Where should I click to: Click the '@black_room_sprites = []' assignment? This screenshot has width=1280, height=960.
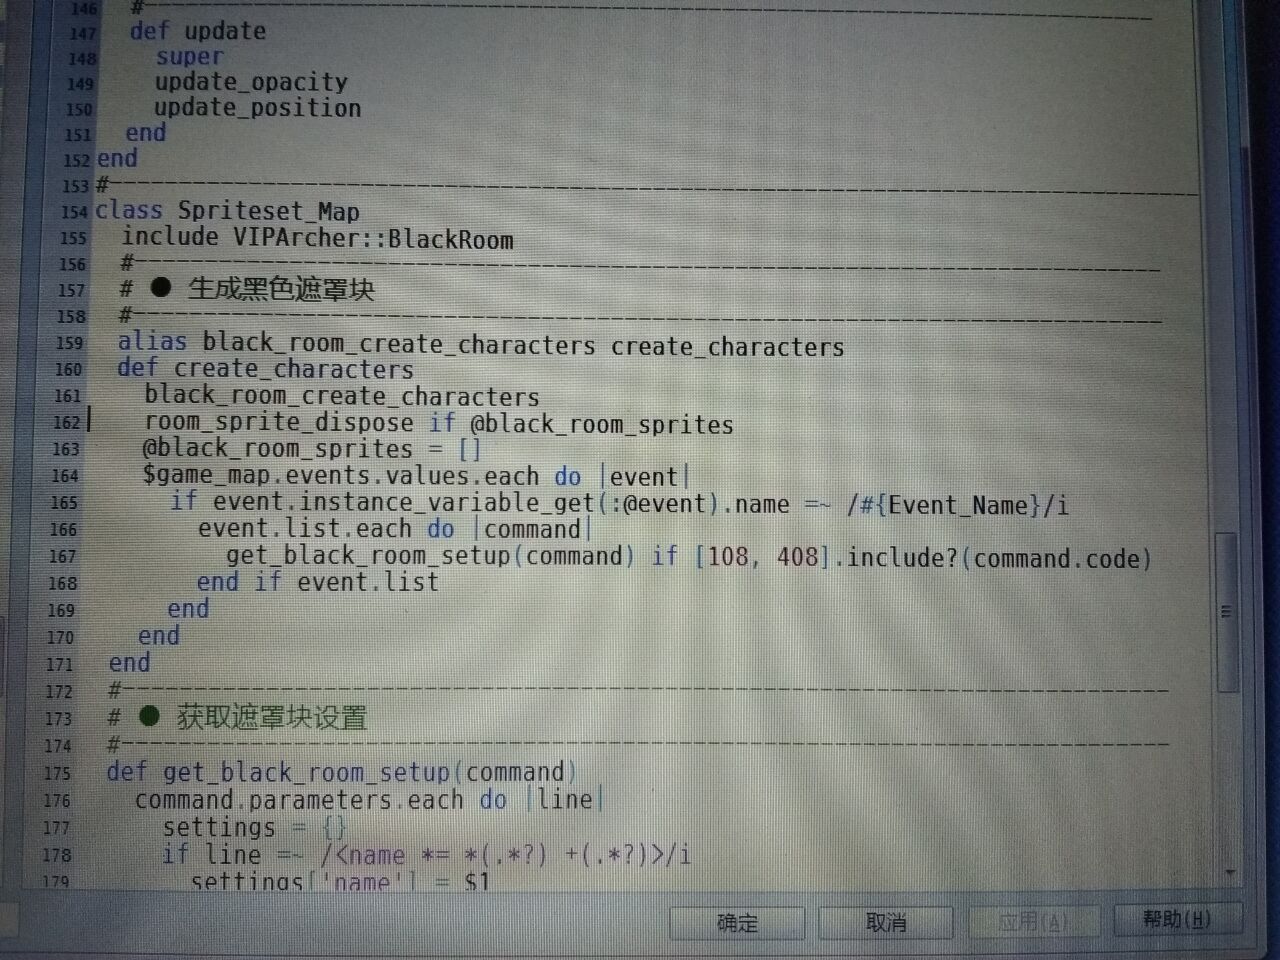(x=312, y=449)
